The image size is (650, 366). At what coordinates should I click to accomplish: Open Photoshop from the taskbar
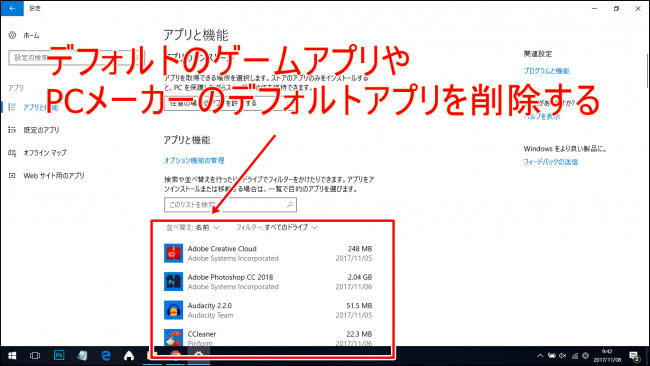[x=59, y=355]
